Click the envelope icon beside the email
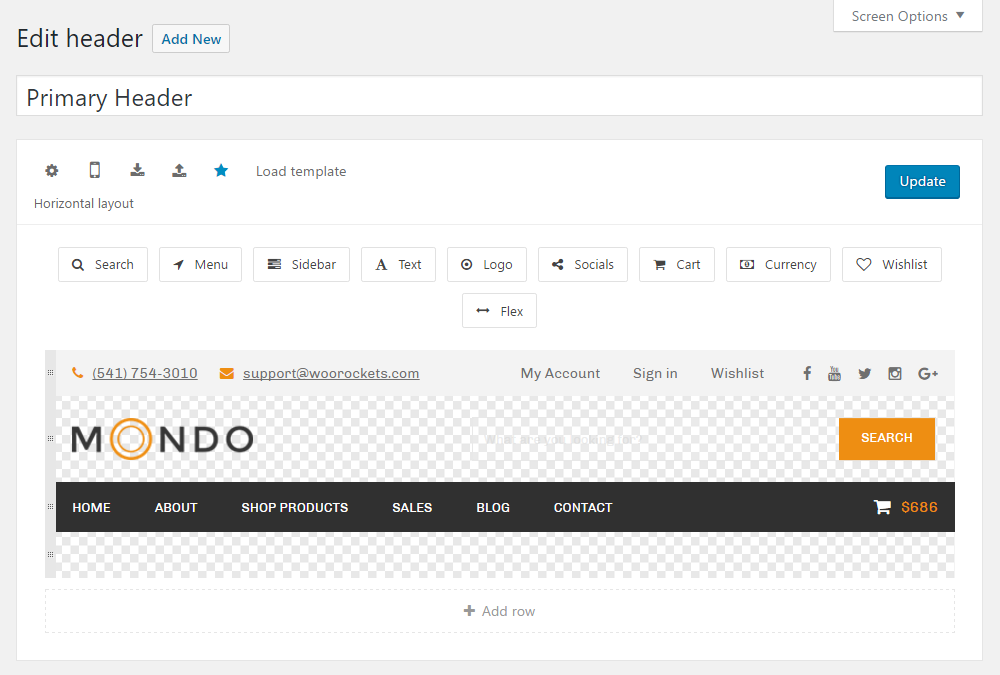Screen dimensions: 1000x675 [x=226, y=372]
